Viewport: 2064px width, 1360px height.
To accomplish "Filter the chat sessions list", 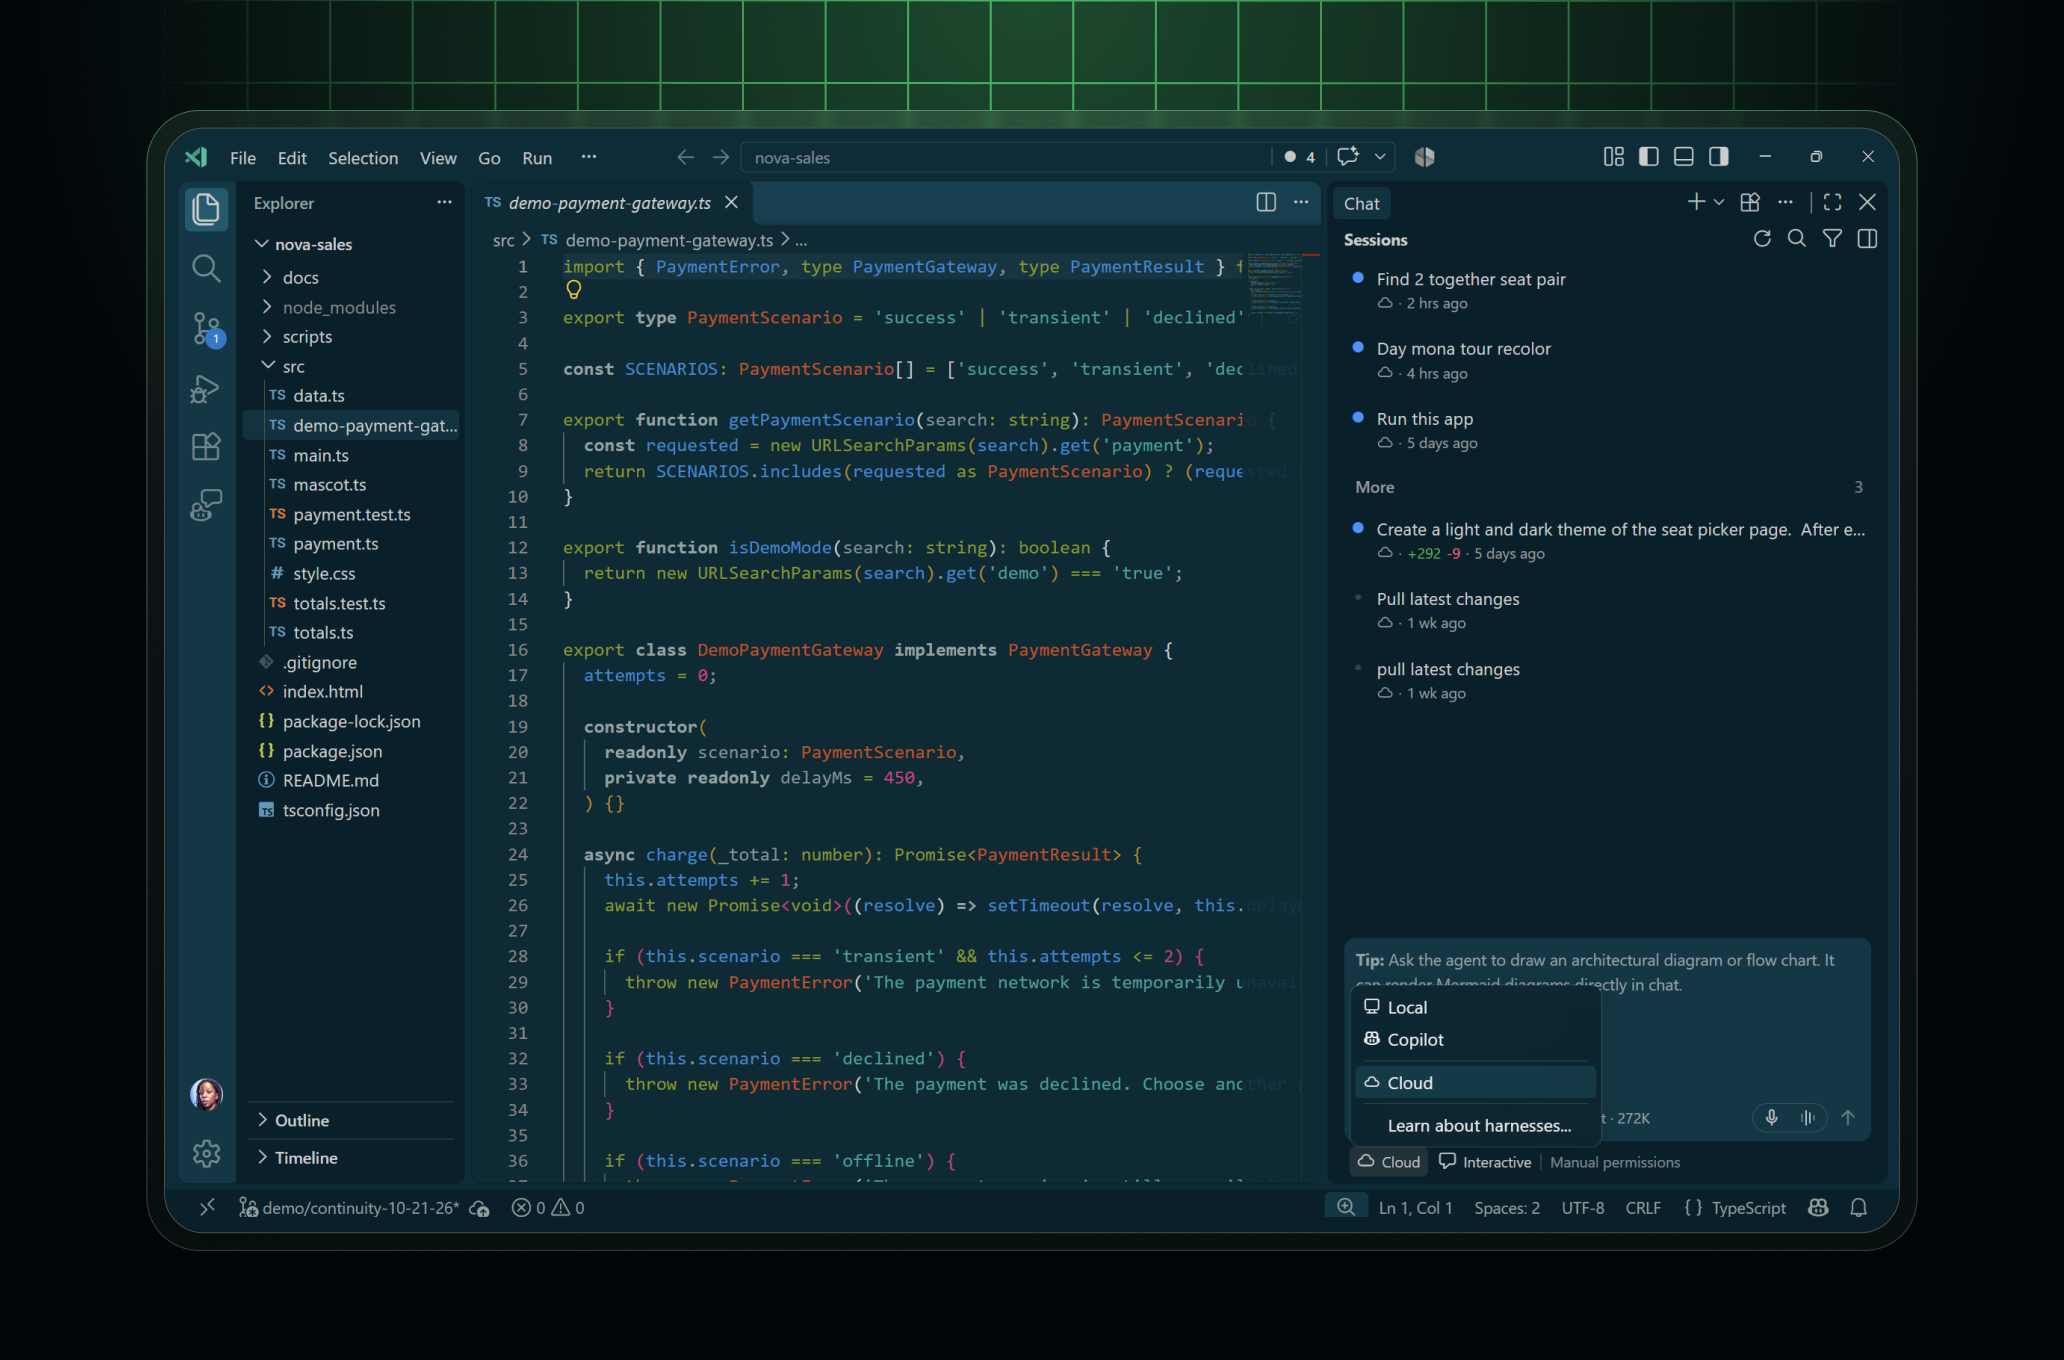I will [x=1832, y=239].
